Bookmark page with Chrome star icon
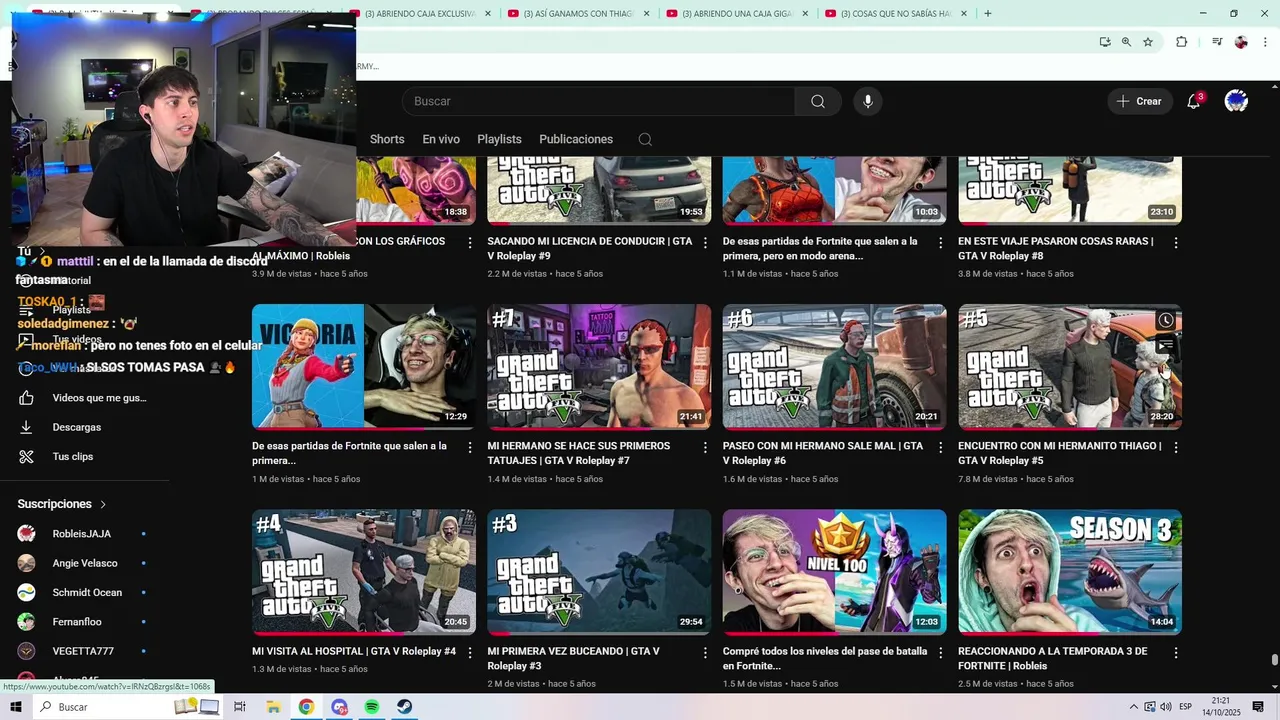This screenshot has width=1280, height=720. point(1148,42)
